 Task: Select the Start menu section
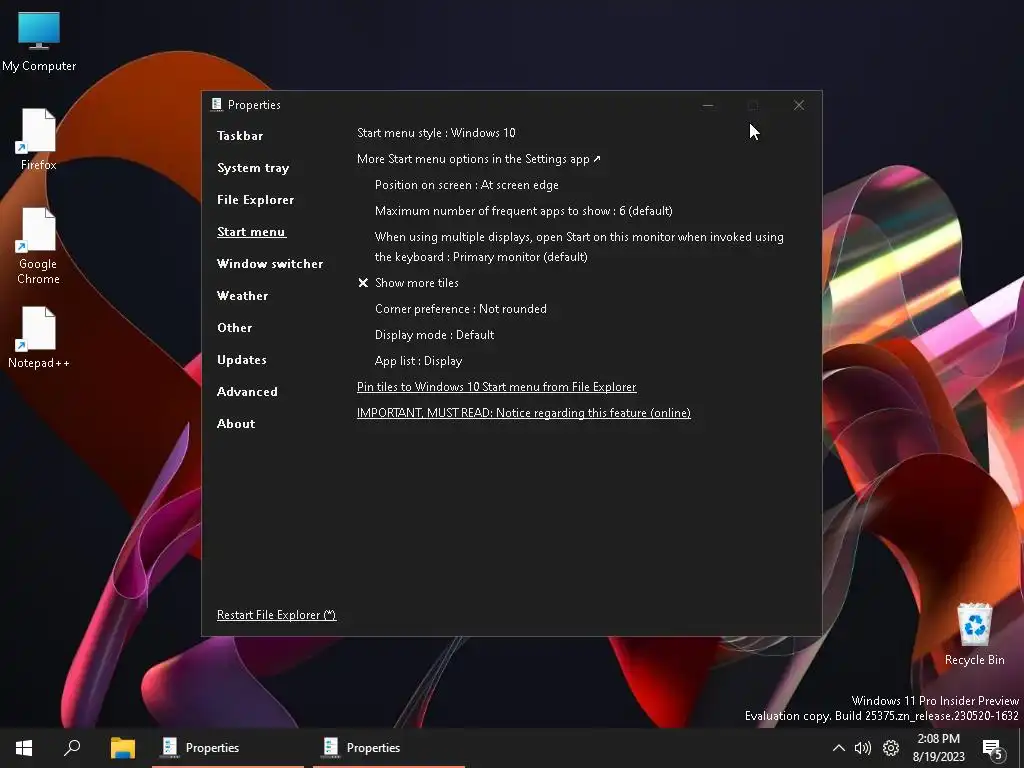click(x=251, y=232)
